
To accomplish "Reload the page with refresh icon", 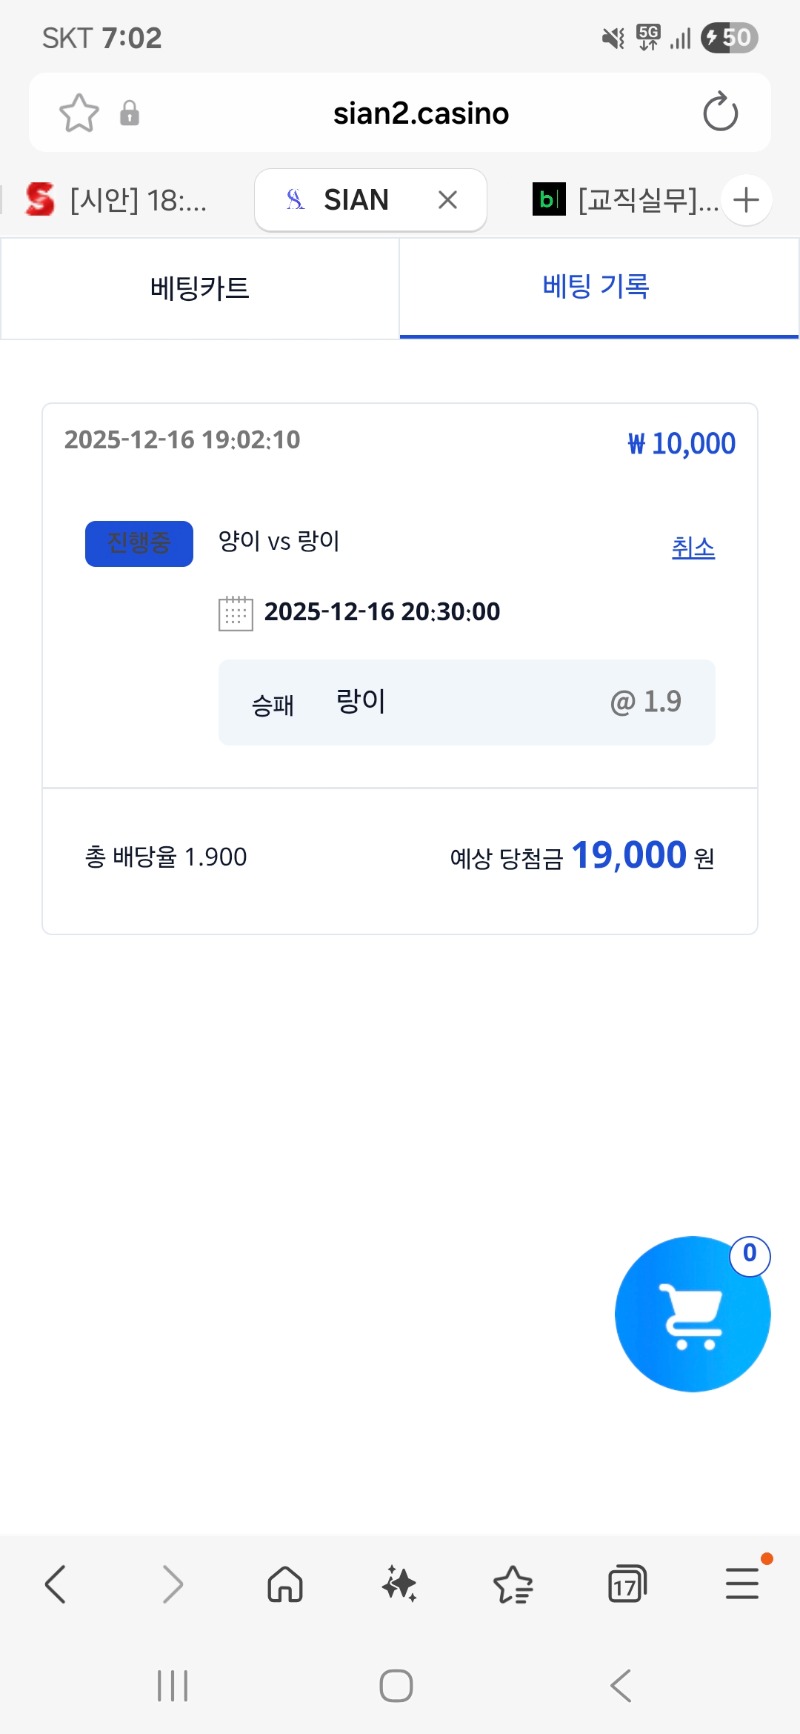I will coord(720,113).
